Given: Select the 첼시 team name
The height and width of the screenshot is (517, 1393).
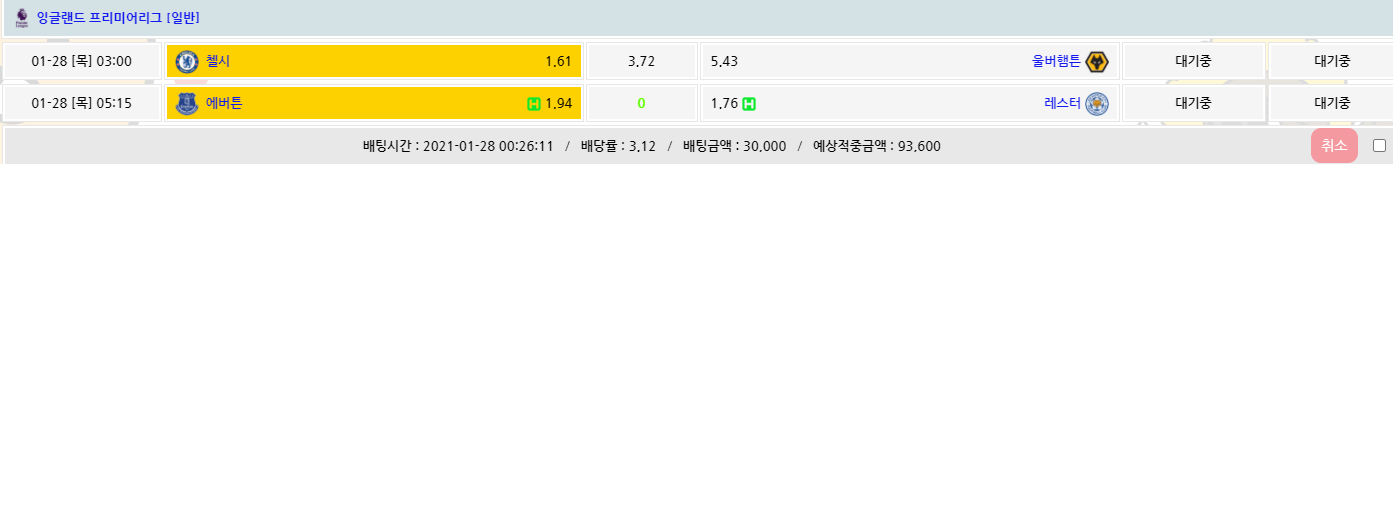Looking at the screenshot, I should pyautogui.click(x=218, y=62).
